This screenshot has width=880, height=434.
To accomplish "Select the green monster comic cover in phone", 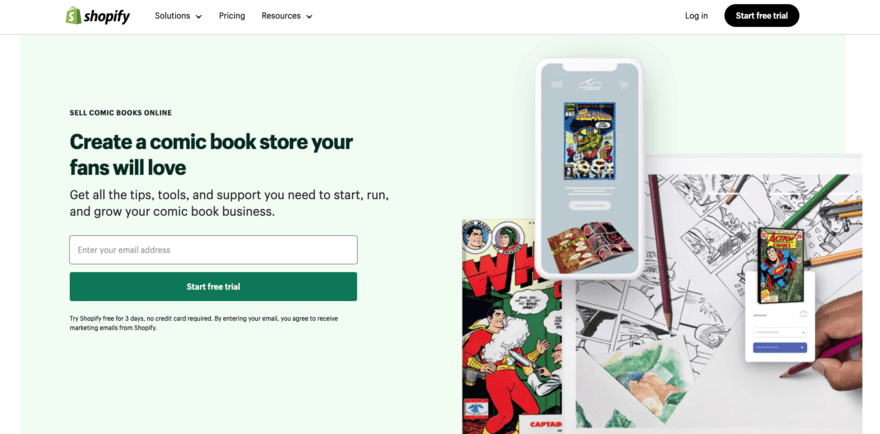I will click(589, 141).
